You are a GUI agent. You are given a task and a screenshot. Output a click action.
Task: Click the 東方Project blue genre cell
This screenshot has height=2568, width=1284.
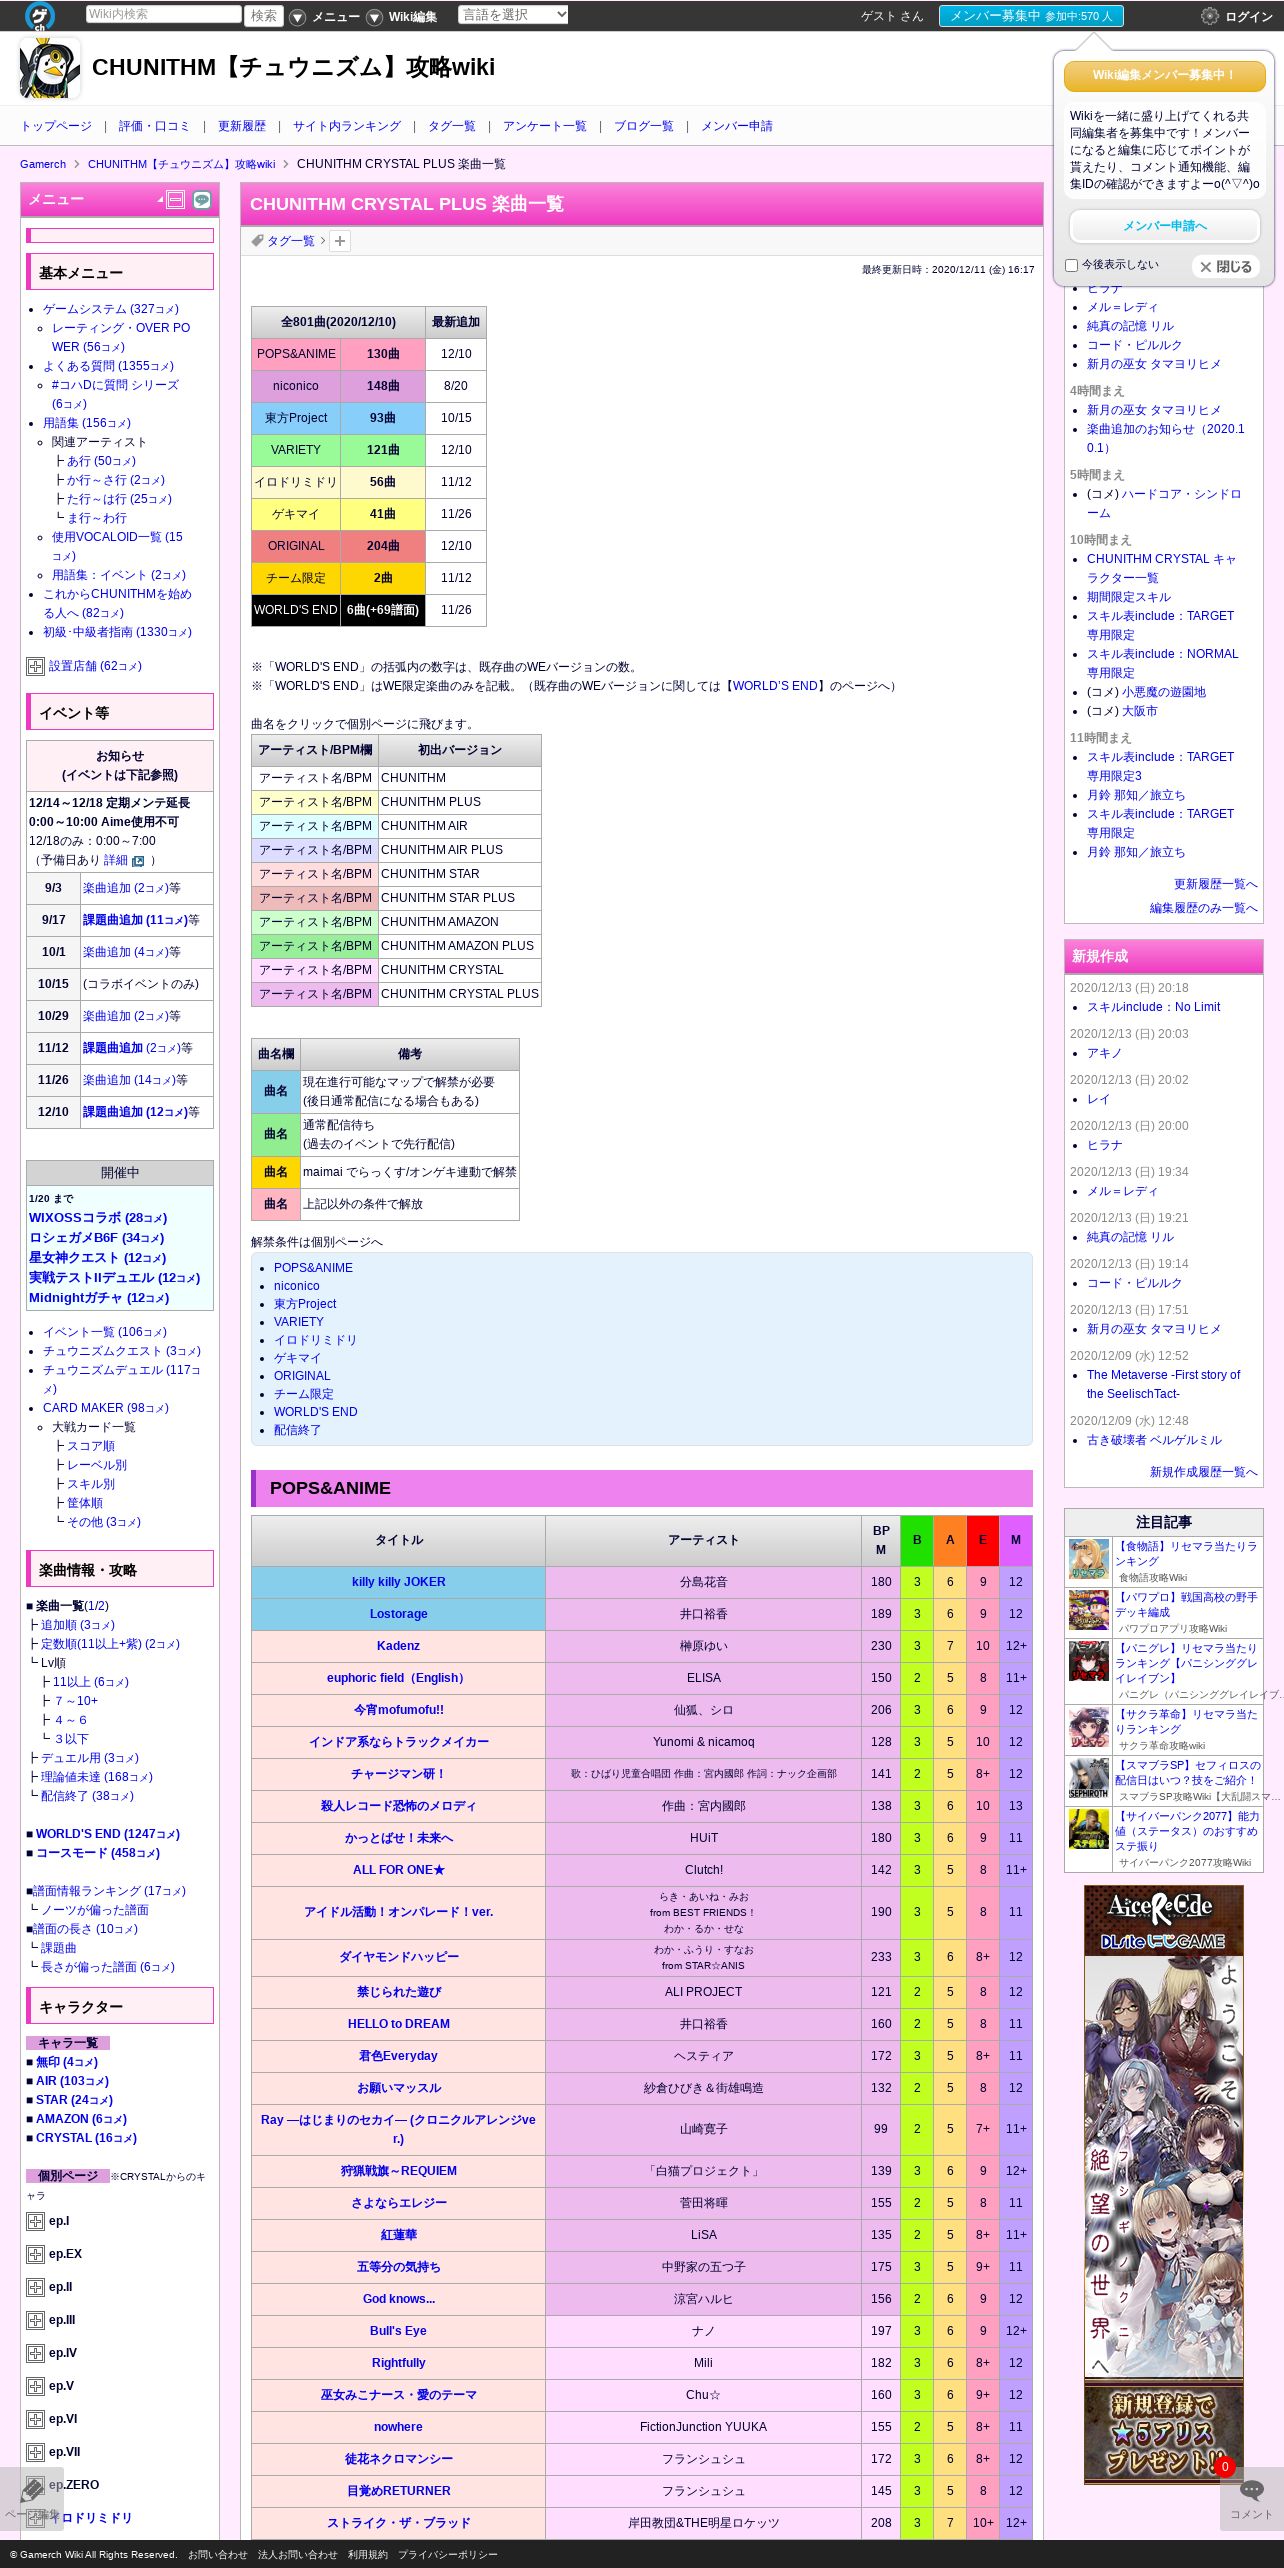pos(296,418)
